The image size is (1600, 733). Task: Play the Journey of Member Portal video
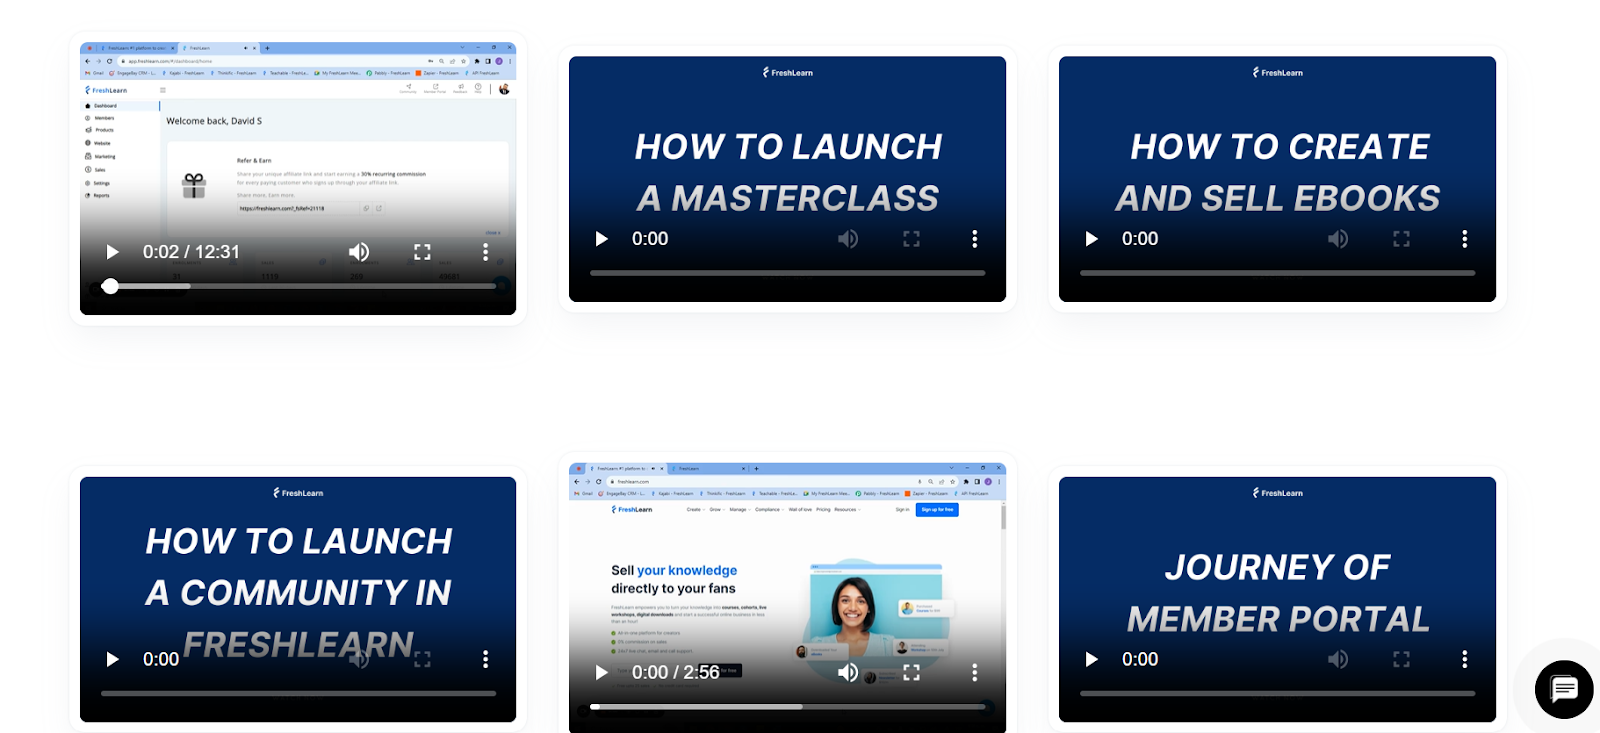(1091, 659)
